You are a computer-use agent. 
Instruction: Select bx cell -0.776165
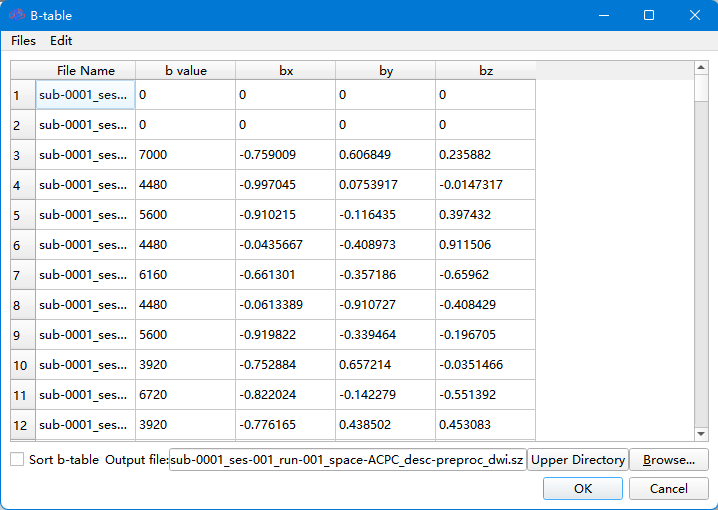point(286,425)
